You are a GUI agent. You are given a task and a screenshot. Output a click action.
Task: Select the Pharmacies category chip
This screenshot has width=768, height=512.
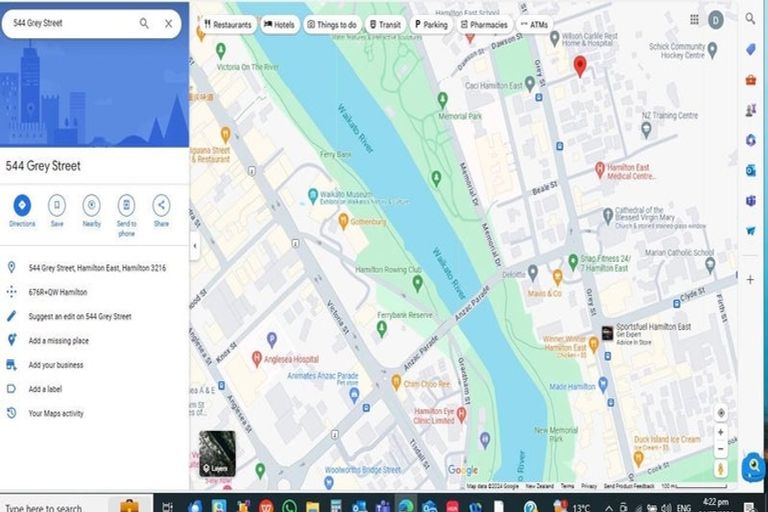point(484,24)
